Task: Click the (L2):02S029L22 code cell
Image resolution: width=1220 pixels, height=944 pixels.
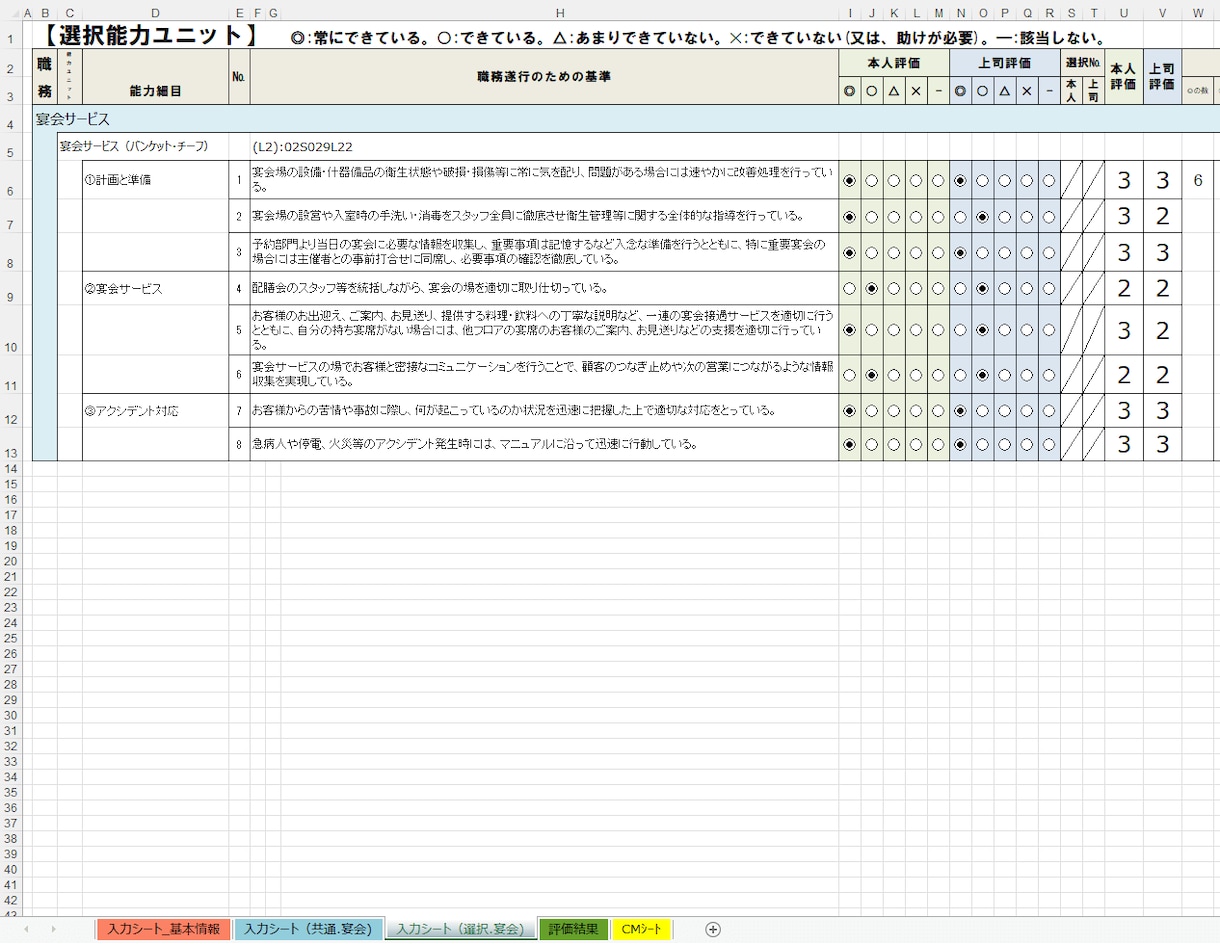Action: coord(303,146)
